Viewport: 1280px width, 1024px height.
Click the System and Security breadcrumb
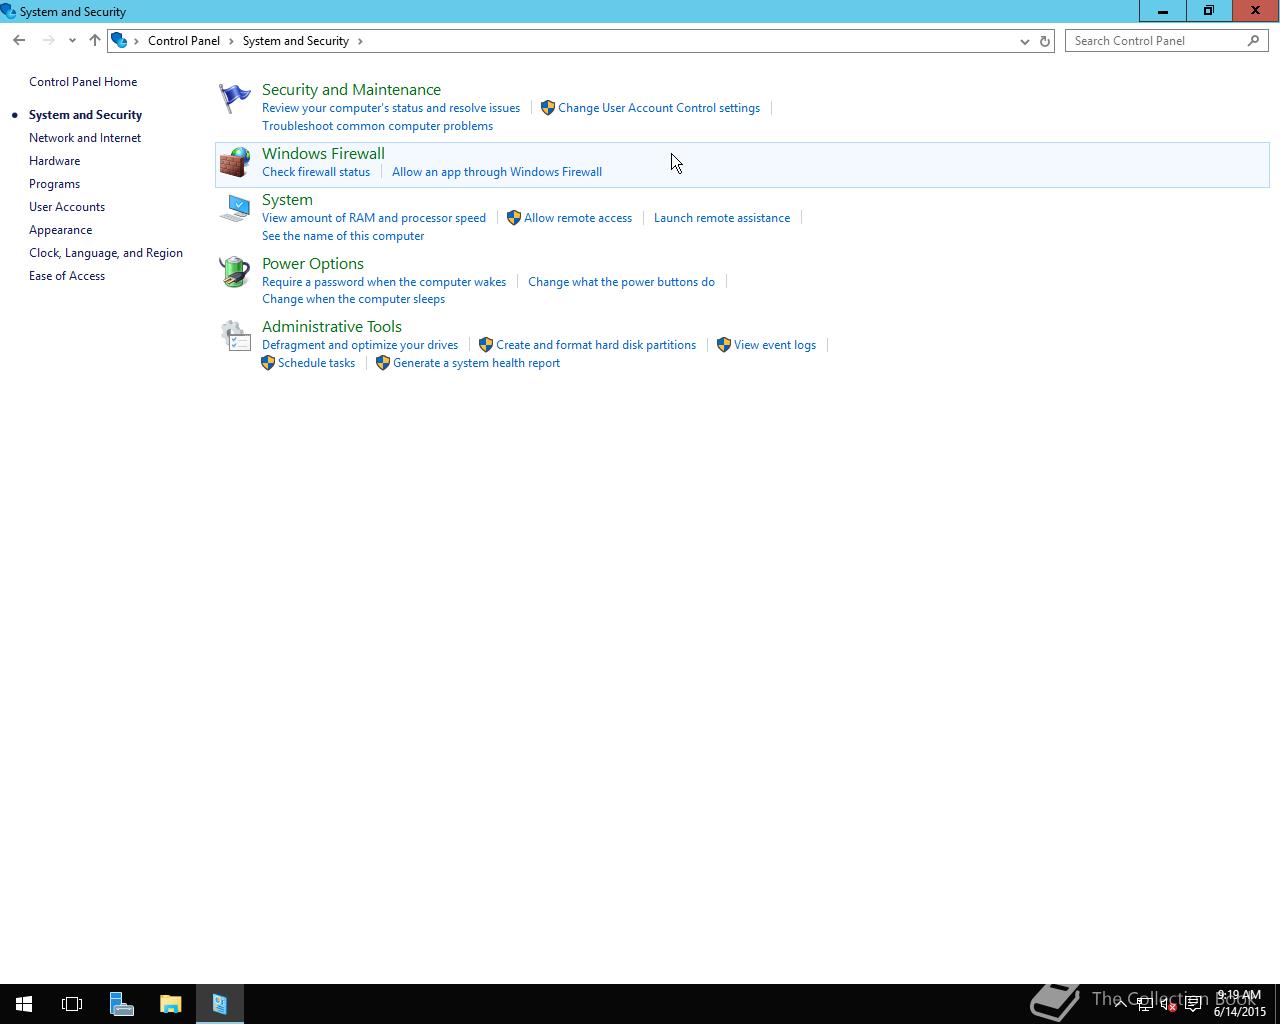click(296, 41)
